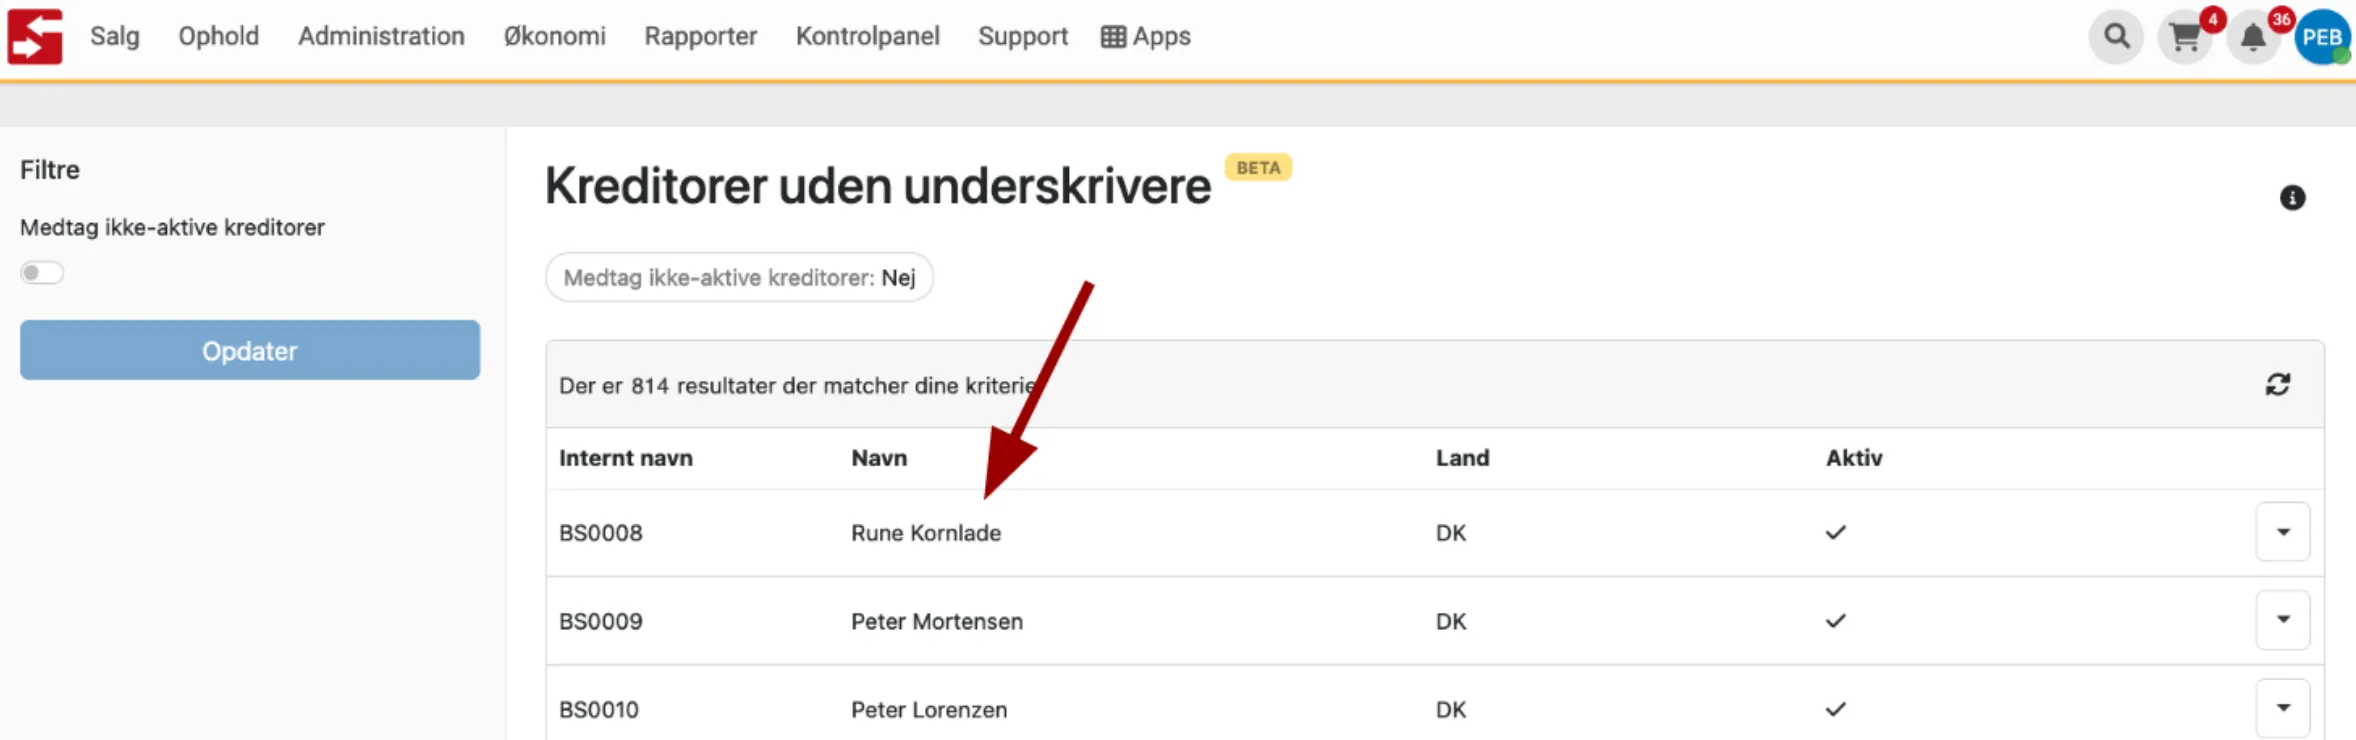Viewport: 2356px width, 740px height.
Task: Enable the Medtag ikke-aktive kreditorer toggle
Action: click(42, 272)
